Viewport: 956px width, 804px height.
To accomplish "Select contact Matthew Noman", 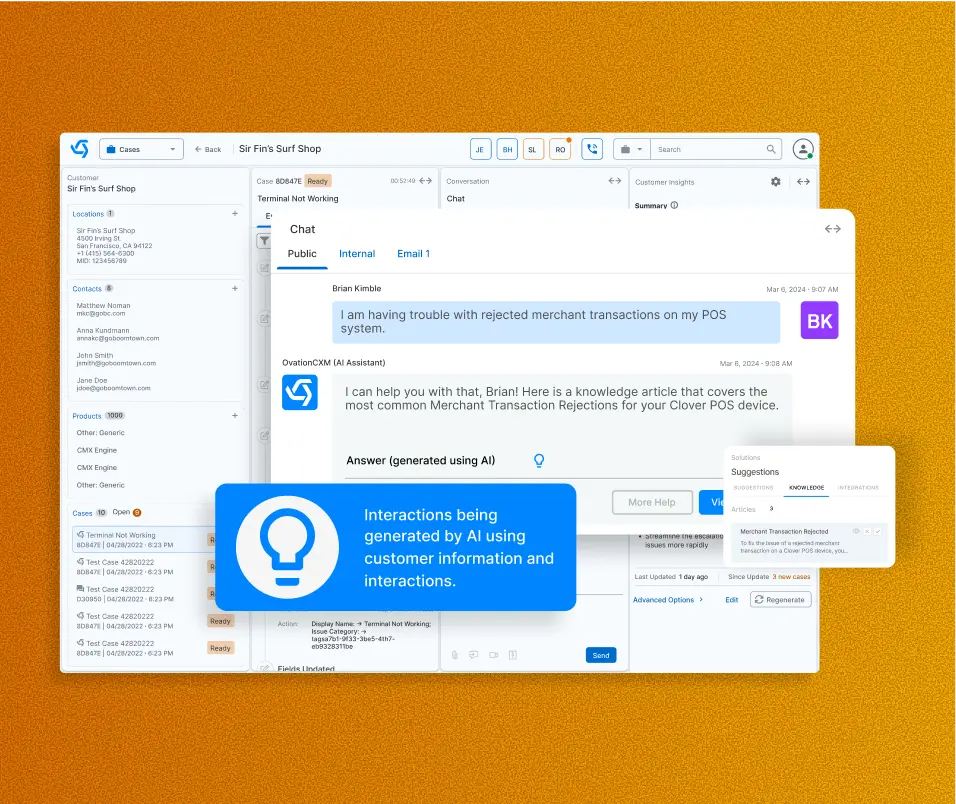I will 103,309.
